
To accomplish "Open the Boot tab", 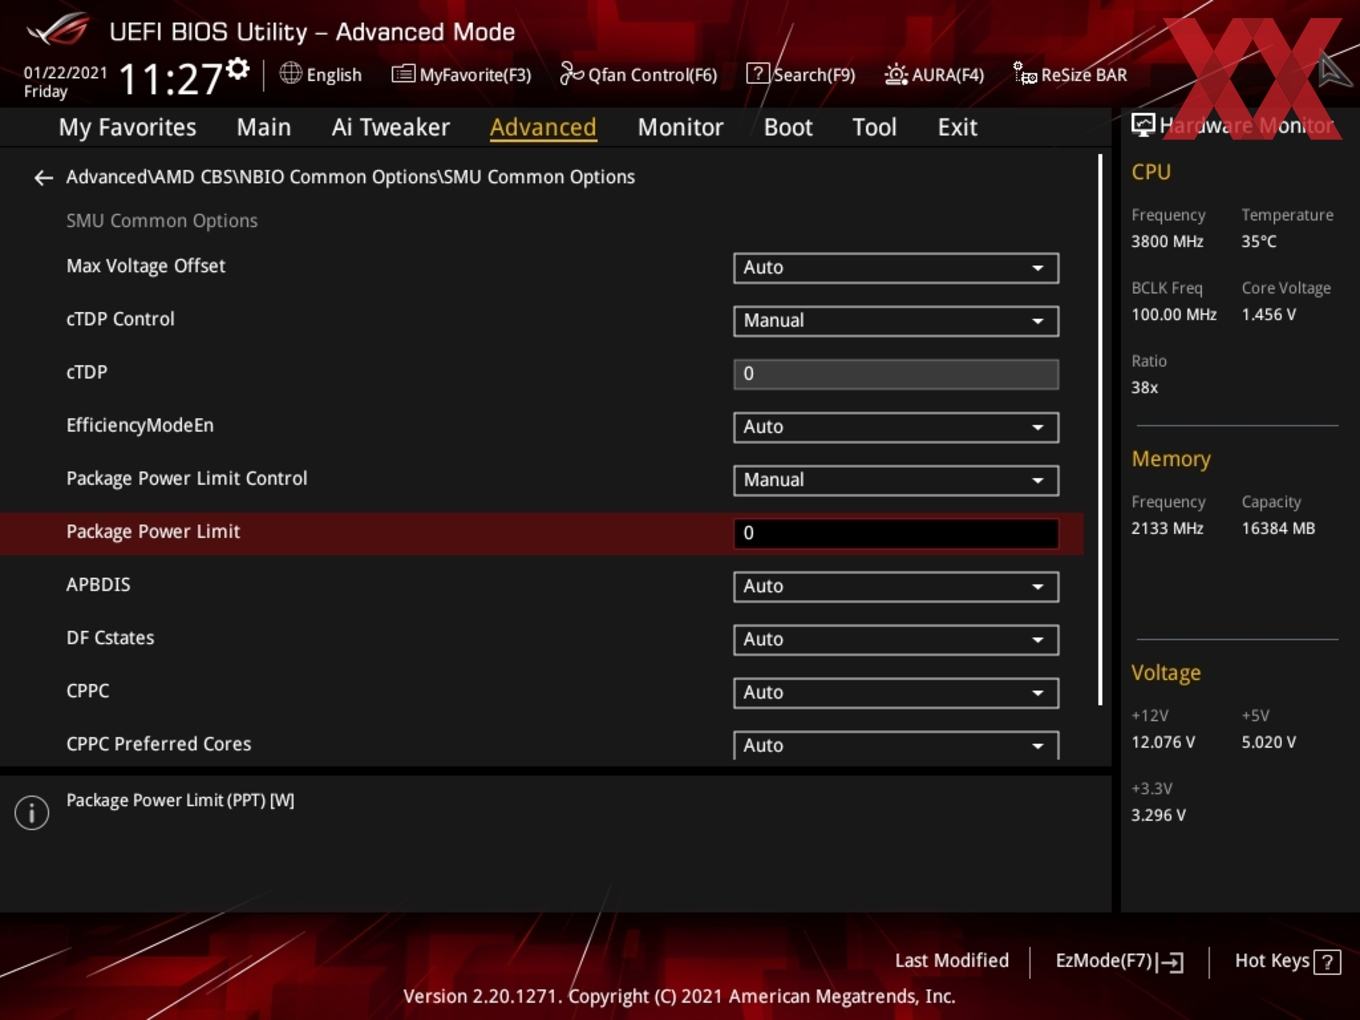I will [788, 127].
